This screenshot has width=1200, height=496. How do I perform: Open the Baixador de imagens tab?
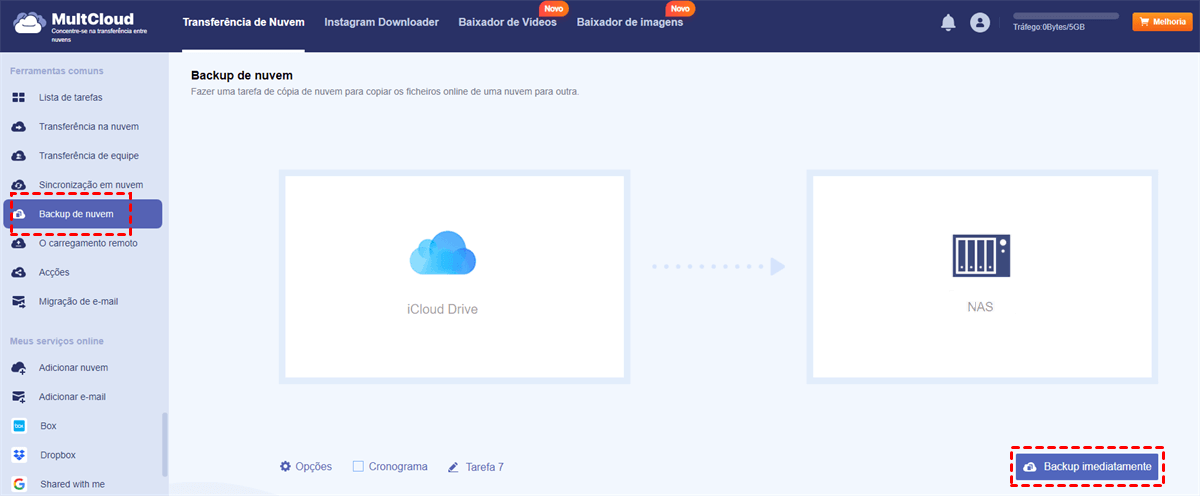pos(630,22)
